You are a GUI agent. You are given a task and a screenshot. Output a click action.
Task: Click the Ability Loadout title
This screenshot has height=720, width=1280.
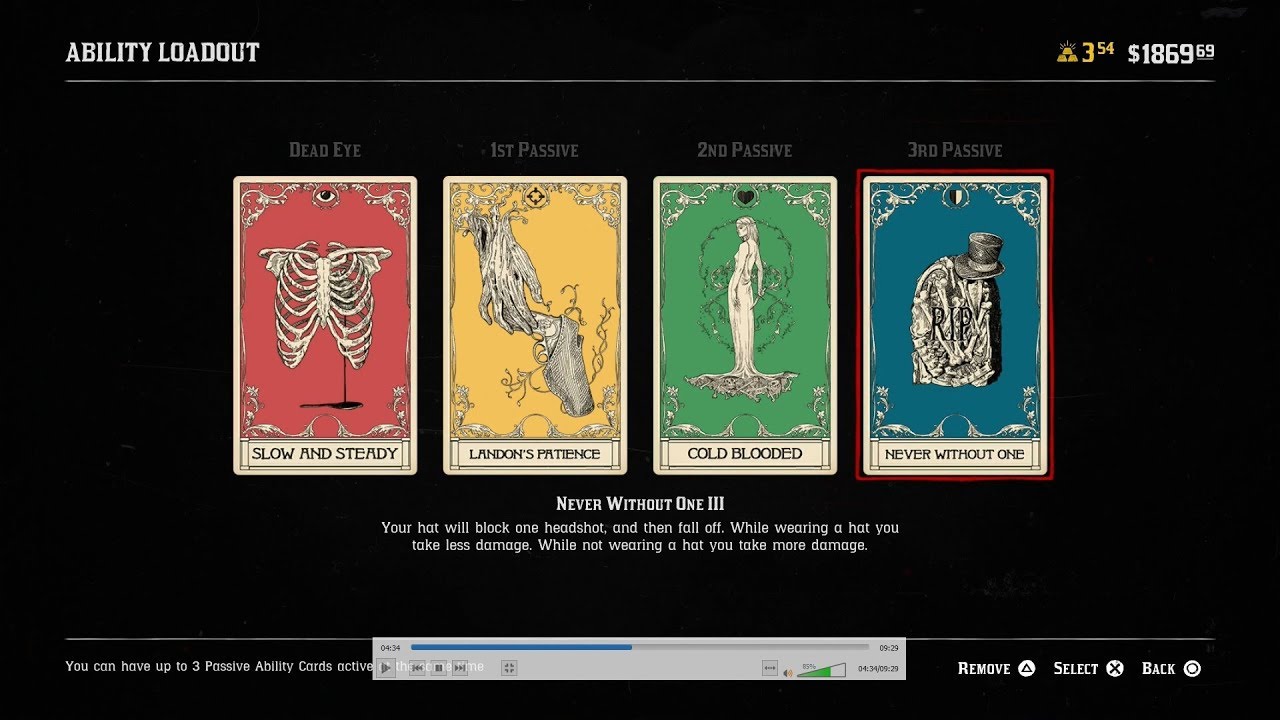click(x=163, y=53)
